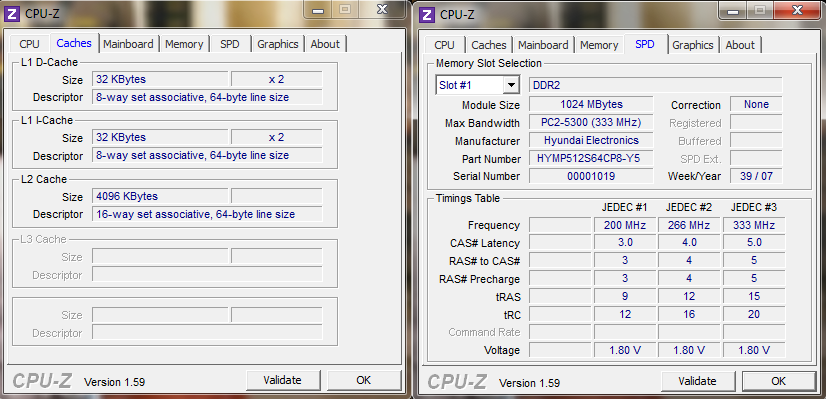826x399 pixels.
Task: Click CAS# Latency value 3.0
Action: tap(625, 242)
